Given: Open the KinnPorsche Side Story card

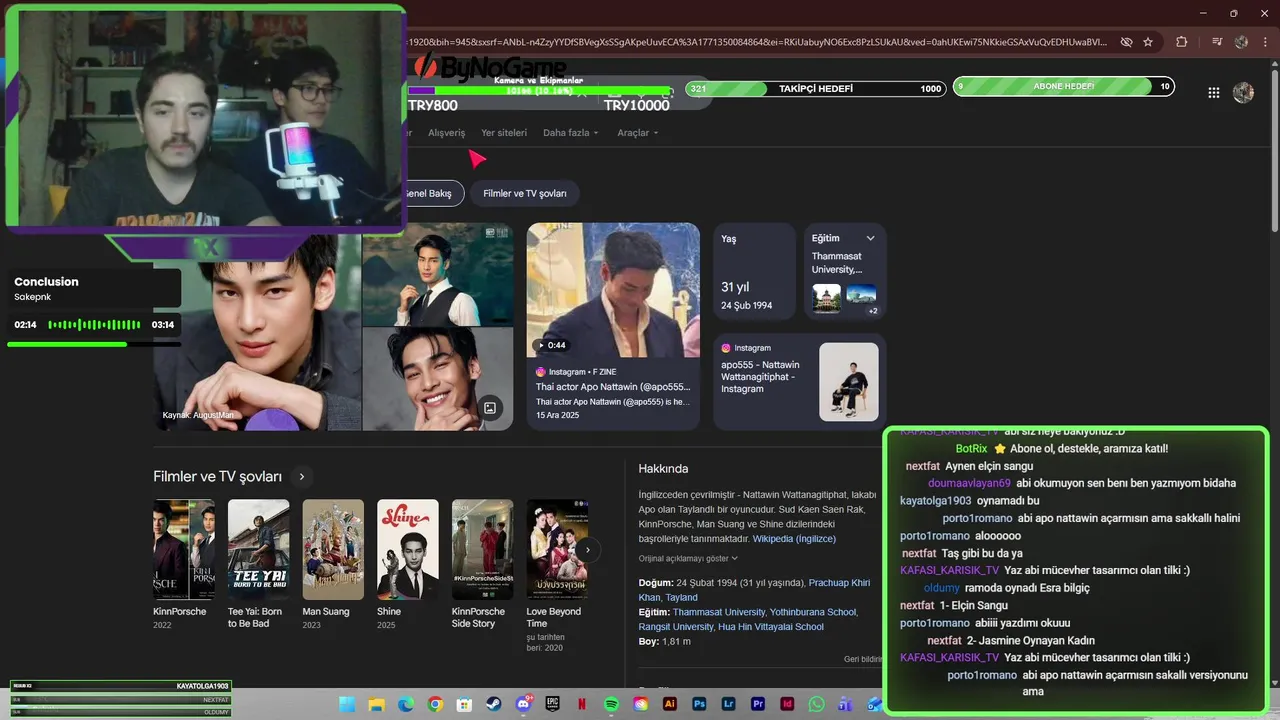Looking at the screenshot, I should tap(482, 565).
